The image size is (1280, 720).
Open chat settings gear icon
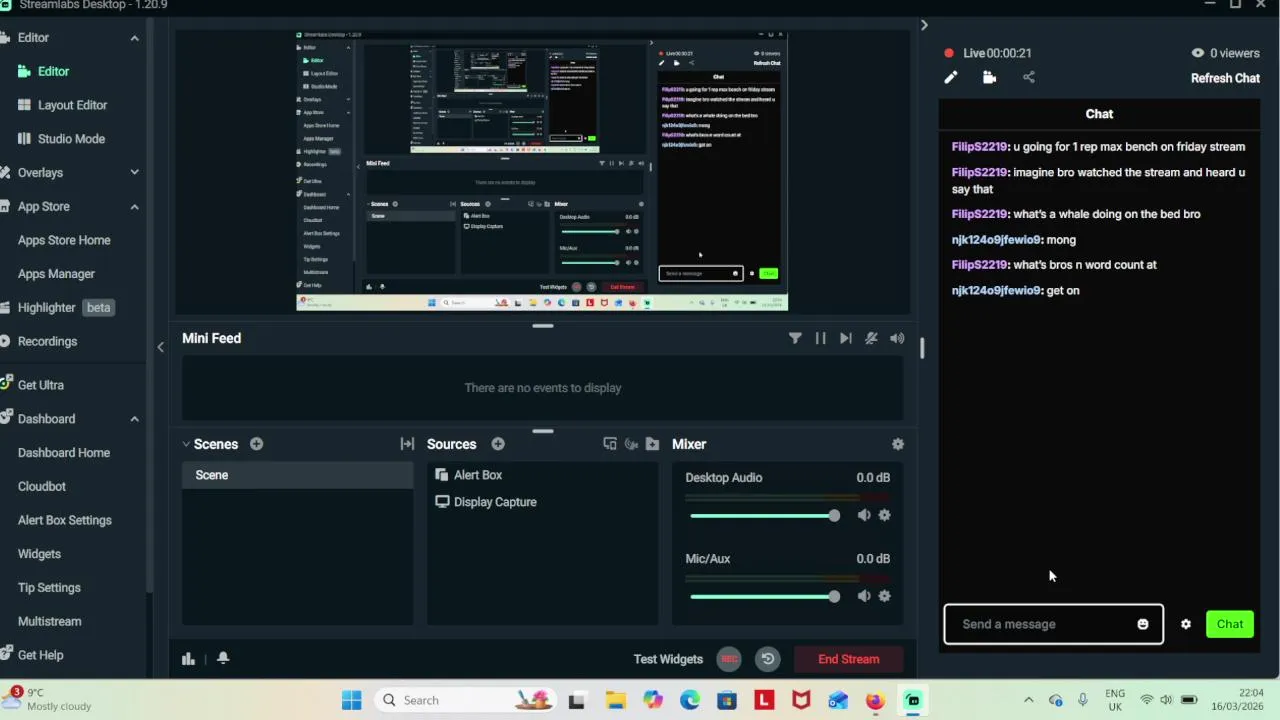click(1186, 624)
